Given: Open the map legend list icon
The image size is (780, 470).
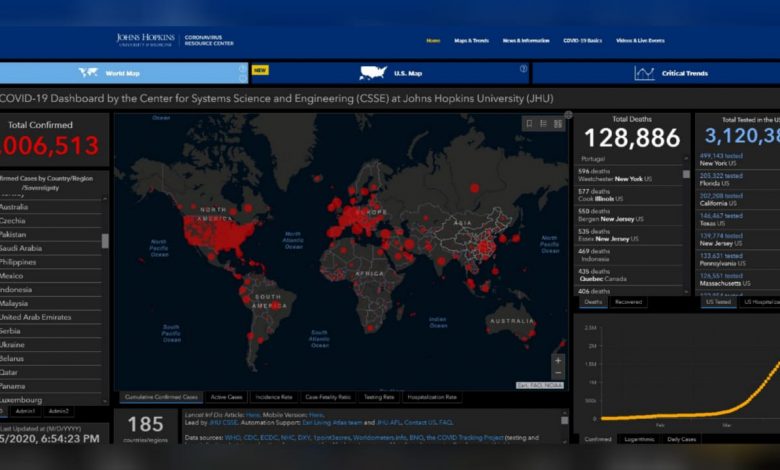Looking at the screenshot, I should [544, 123].
